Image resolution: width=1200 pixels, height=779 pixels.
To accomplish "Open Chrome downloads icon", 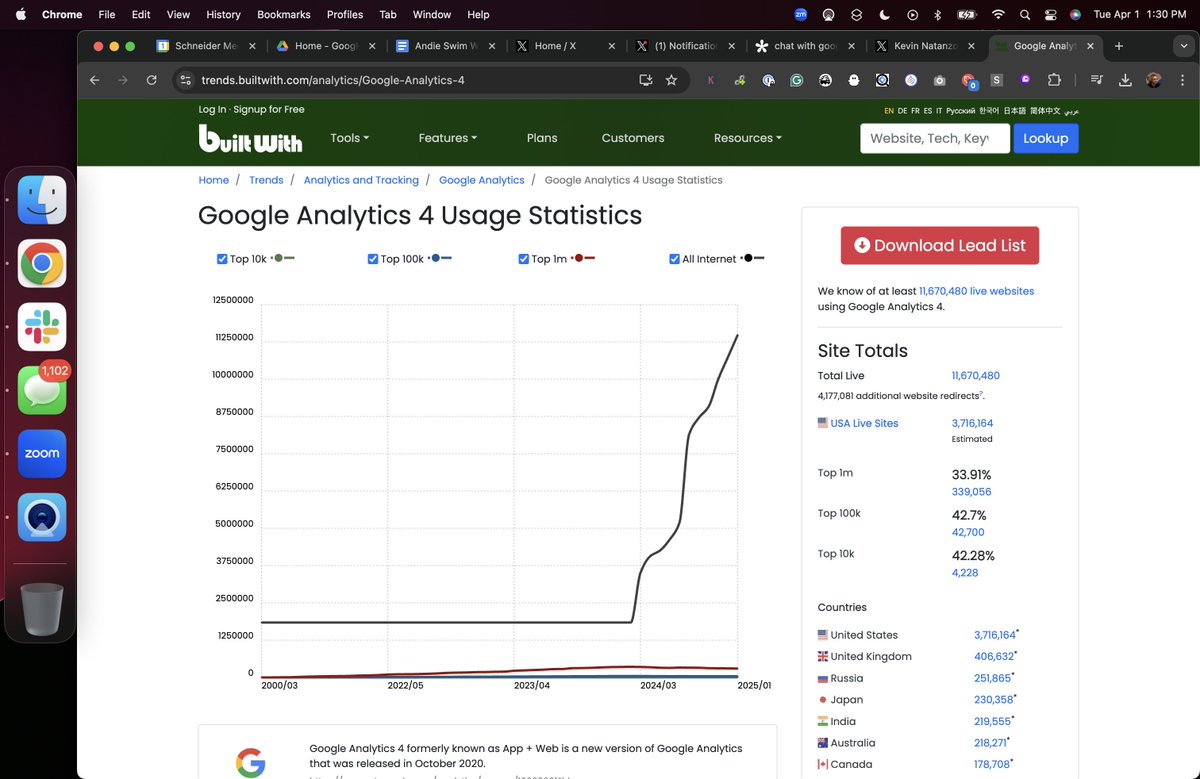I will tap(1125, 80).
